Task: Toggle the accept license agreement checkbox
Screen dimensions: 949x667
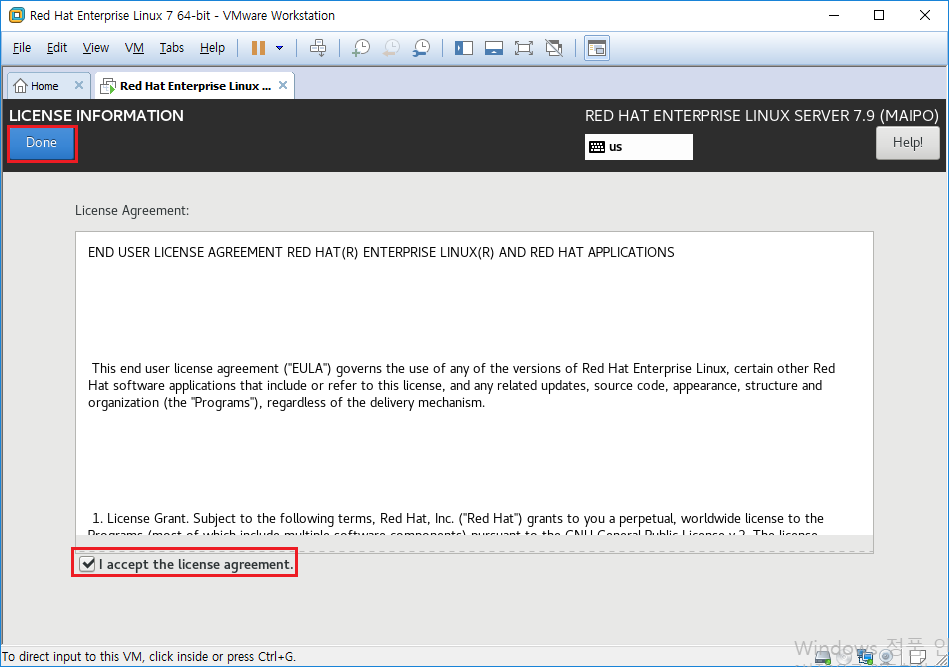Action: point(88,564)
